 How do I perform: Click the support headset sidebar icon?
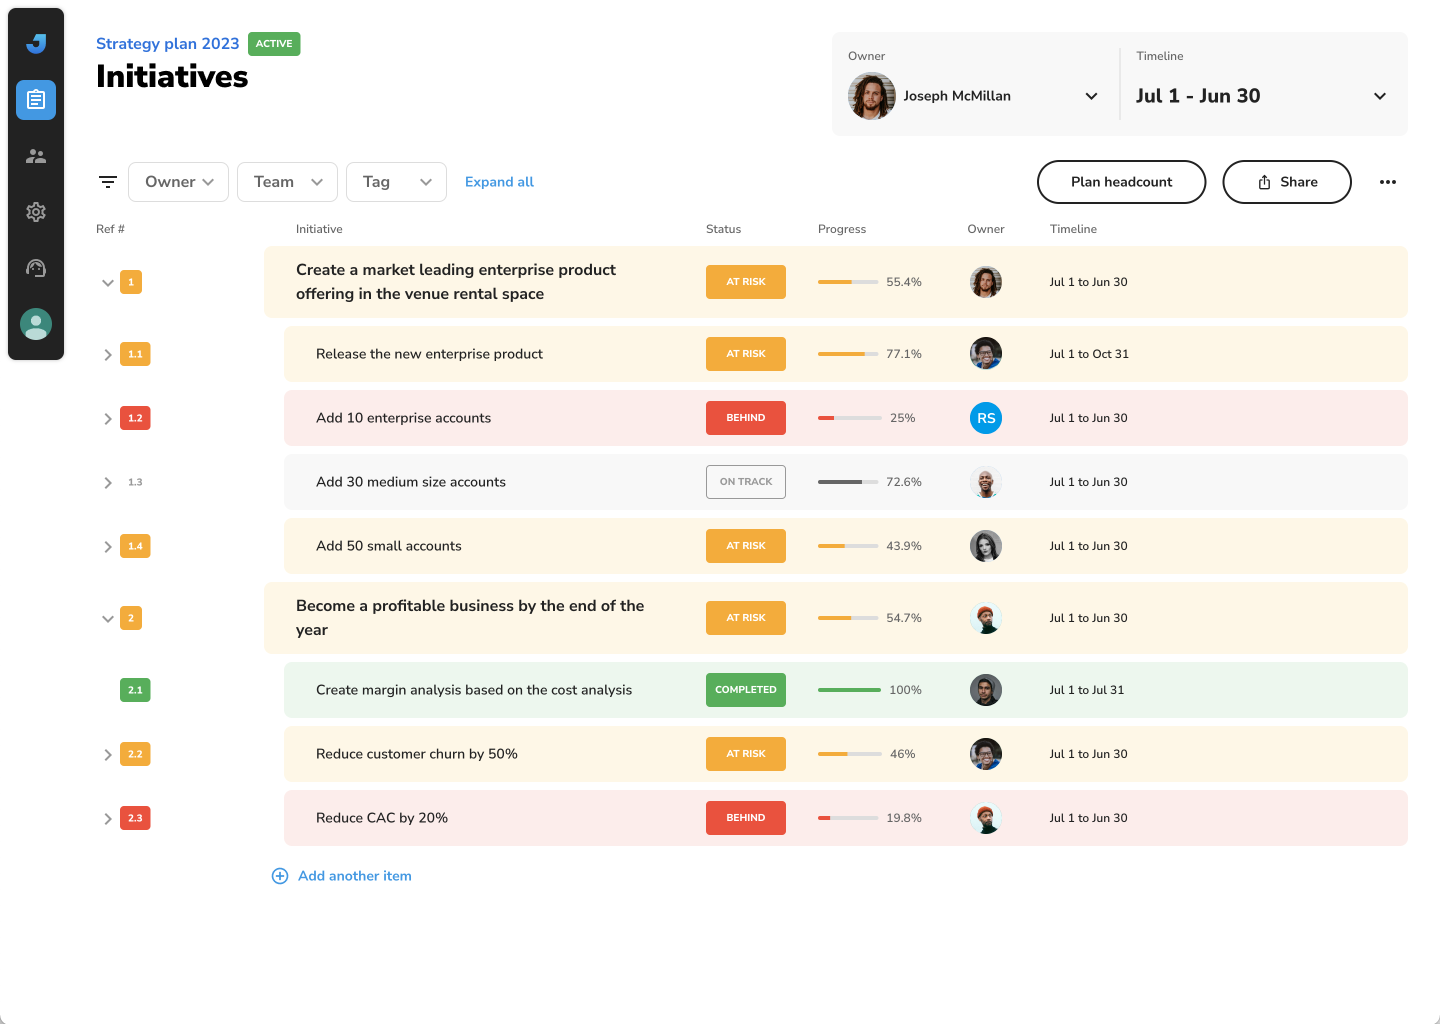[x=36, y=268]
